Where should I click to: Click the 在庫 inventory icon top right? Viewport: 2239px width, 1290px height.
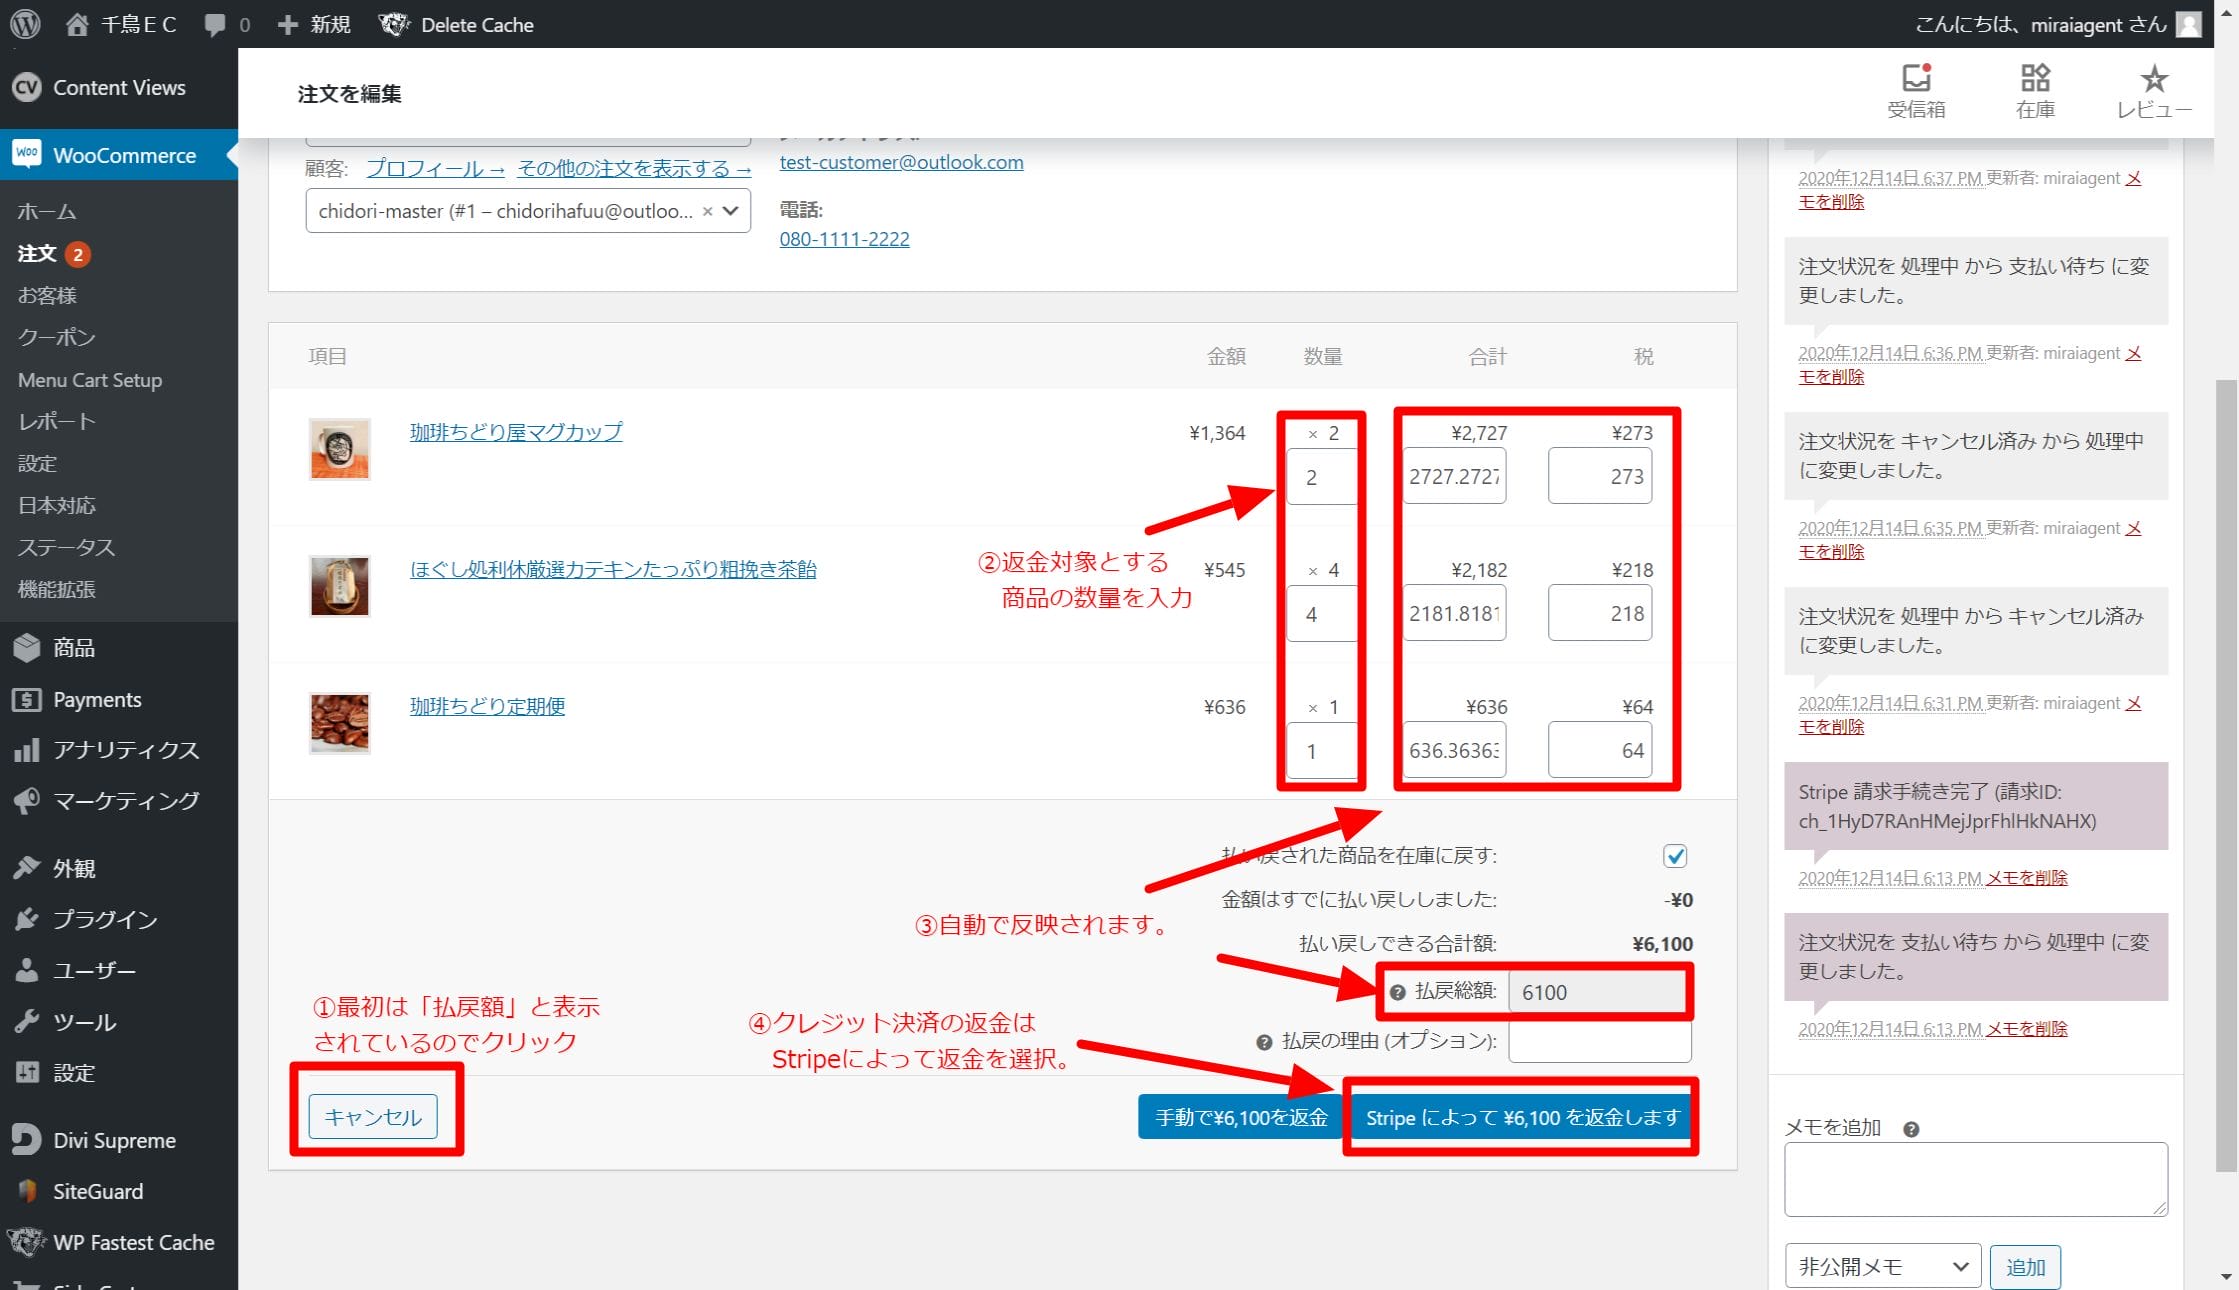(x=2034, y=78)
